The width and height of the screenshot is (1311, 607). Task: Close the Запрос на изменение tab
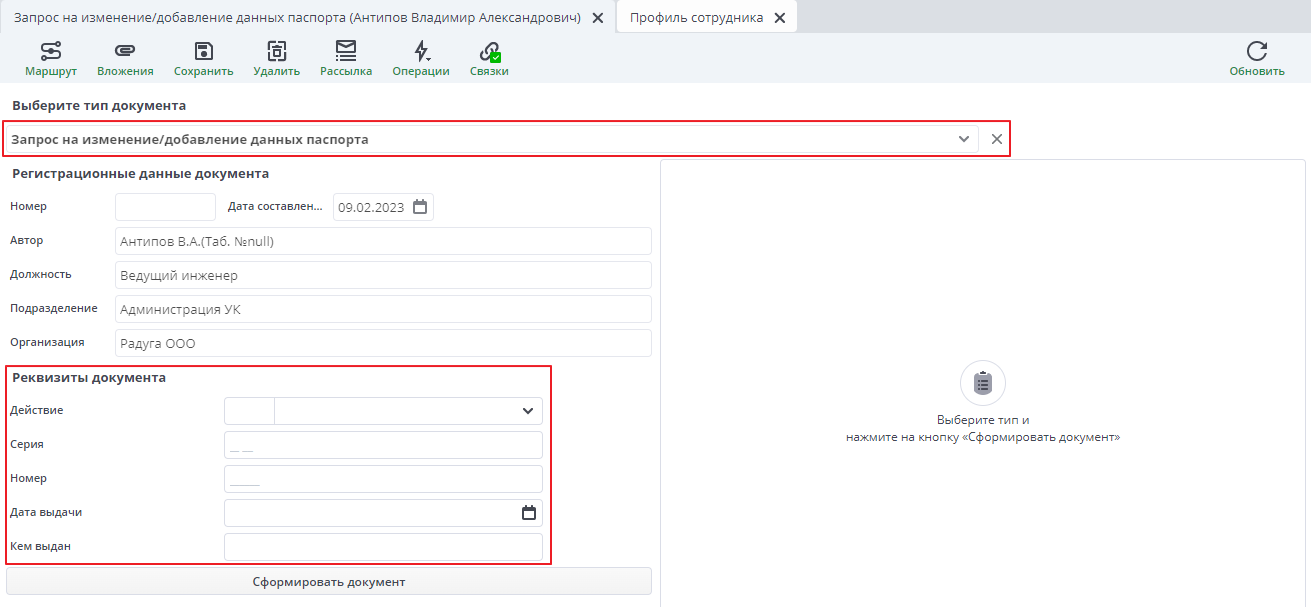tap(598, 18)
